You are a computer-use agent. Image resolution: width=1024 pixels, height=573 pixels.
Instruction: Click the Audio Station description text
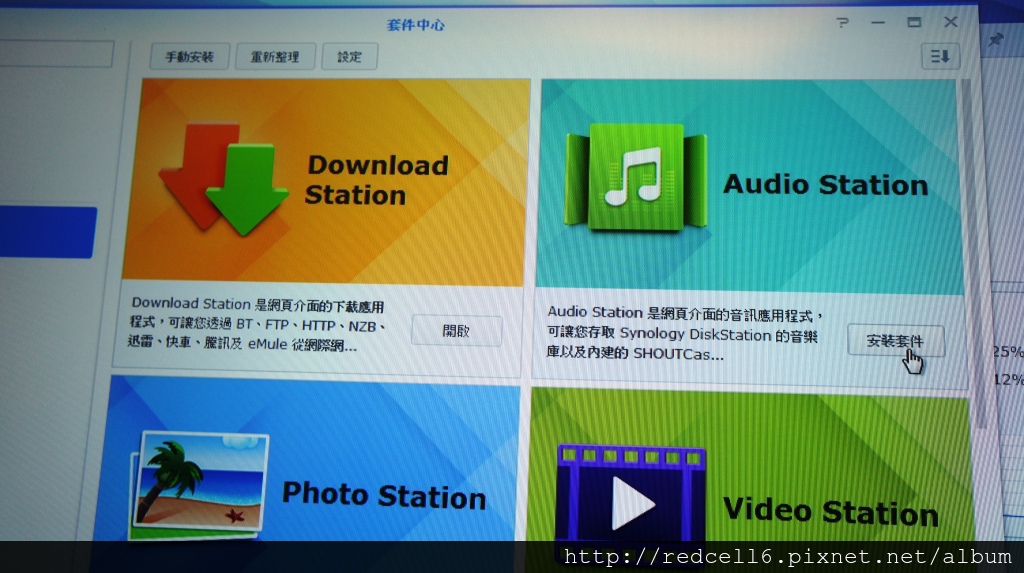pos(684,333)
